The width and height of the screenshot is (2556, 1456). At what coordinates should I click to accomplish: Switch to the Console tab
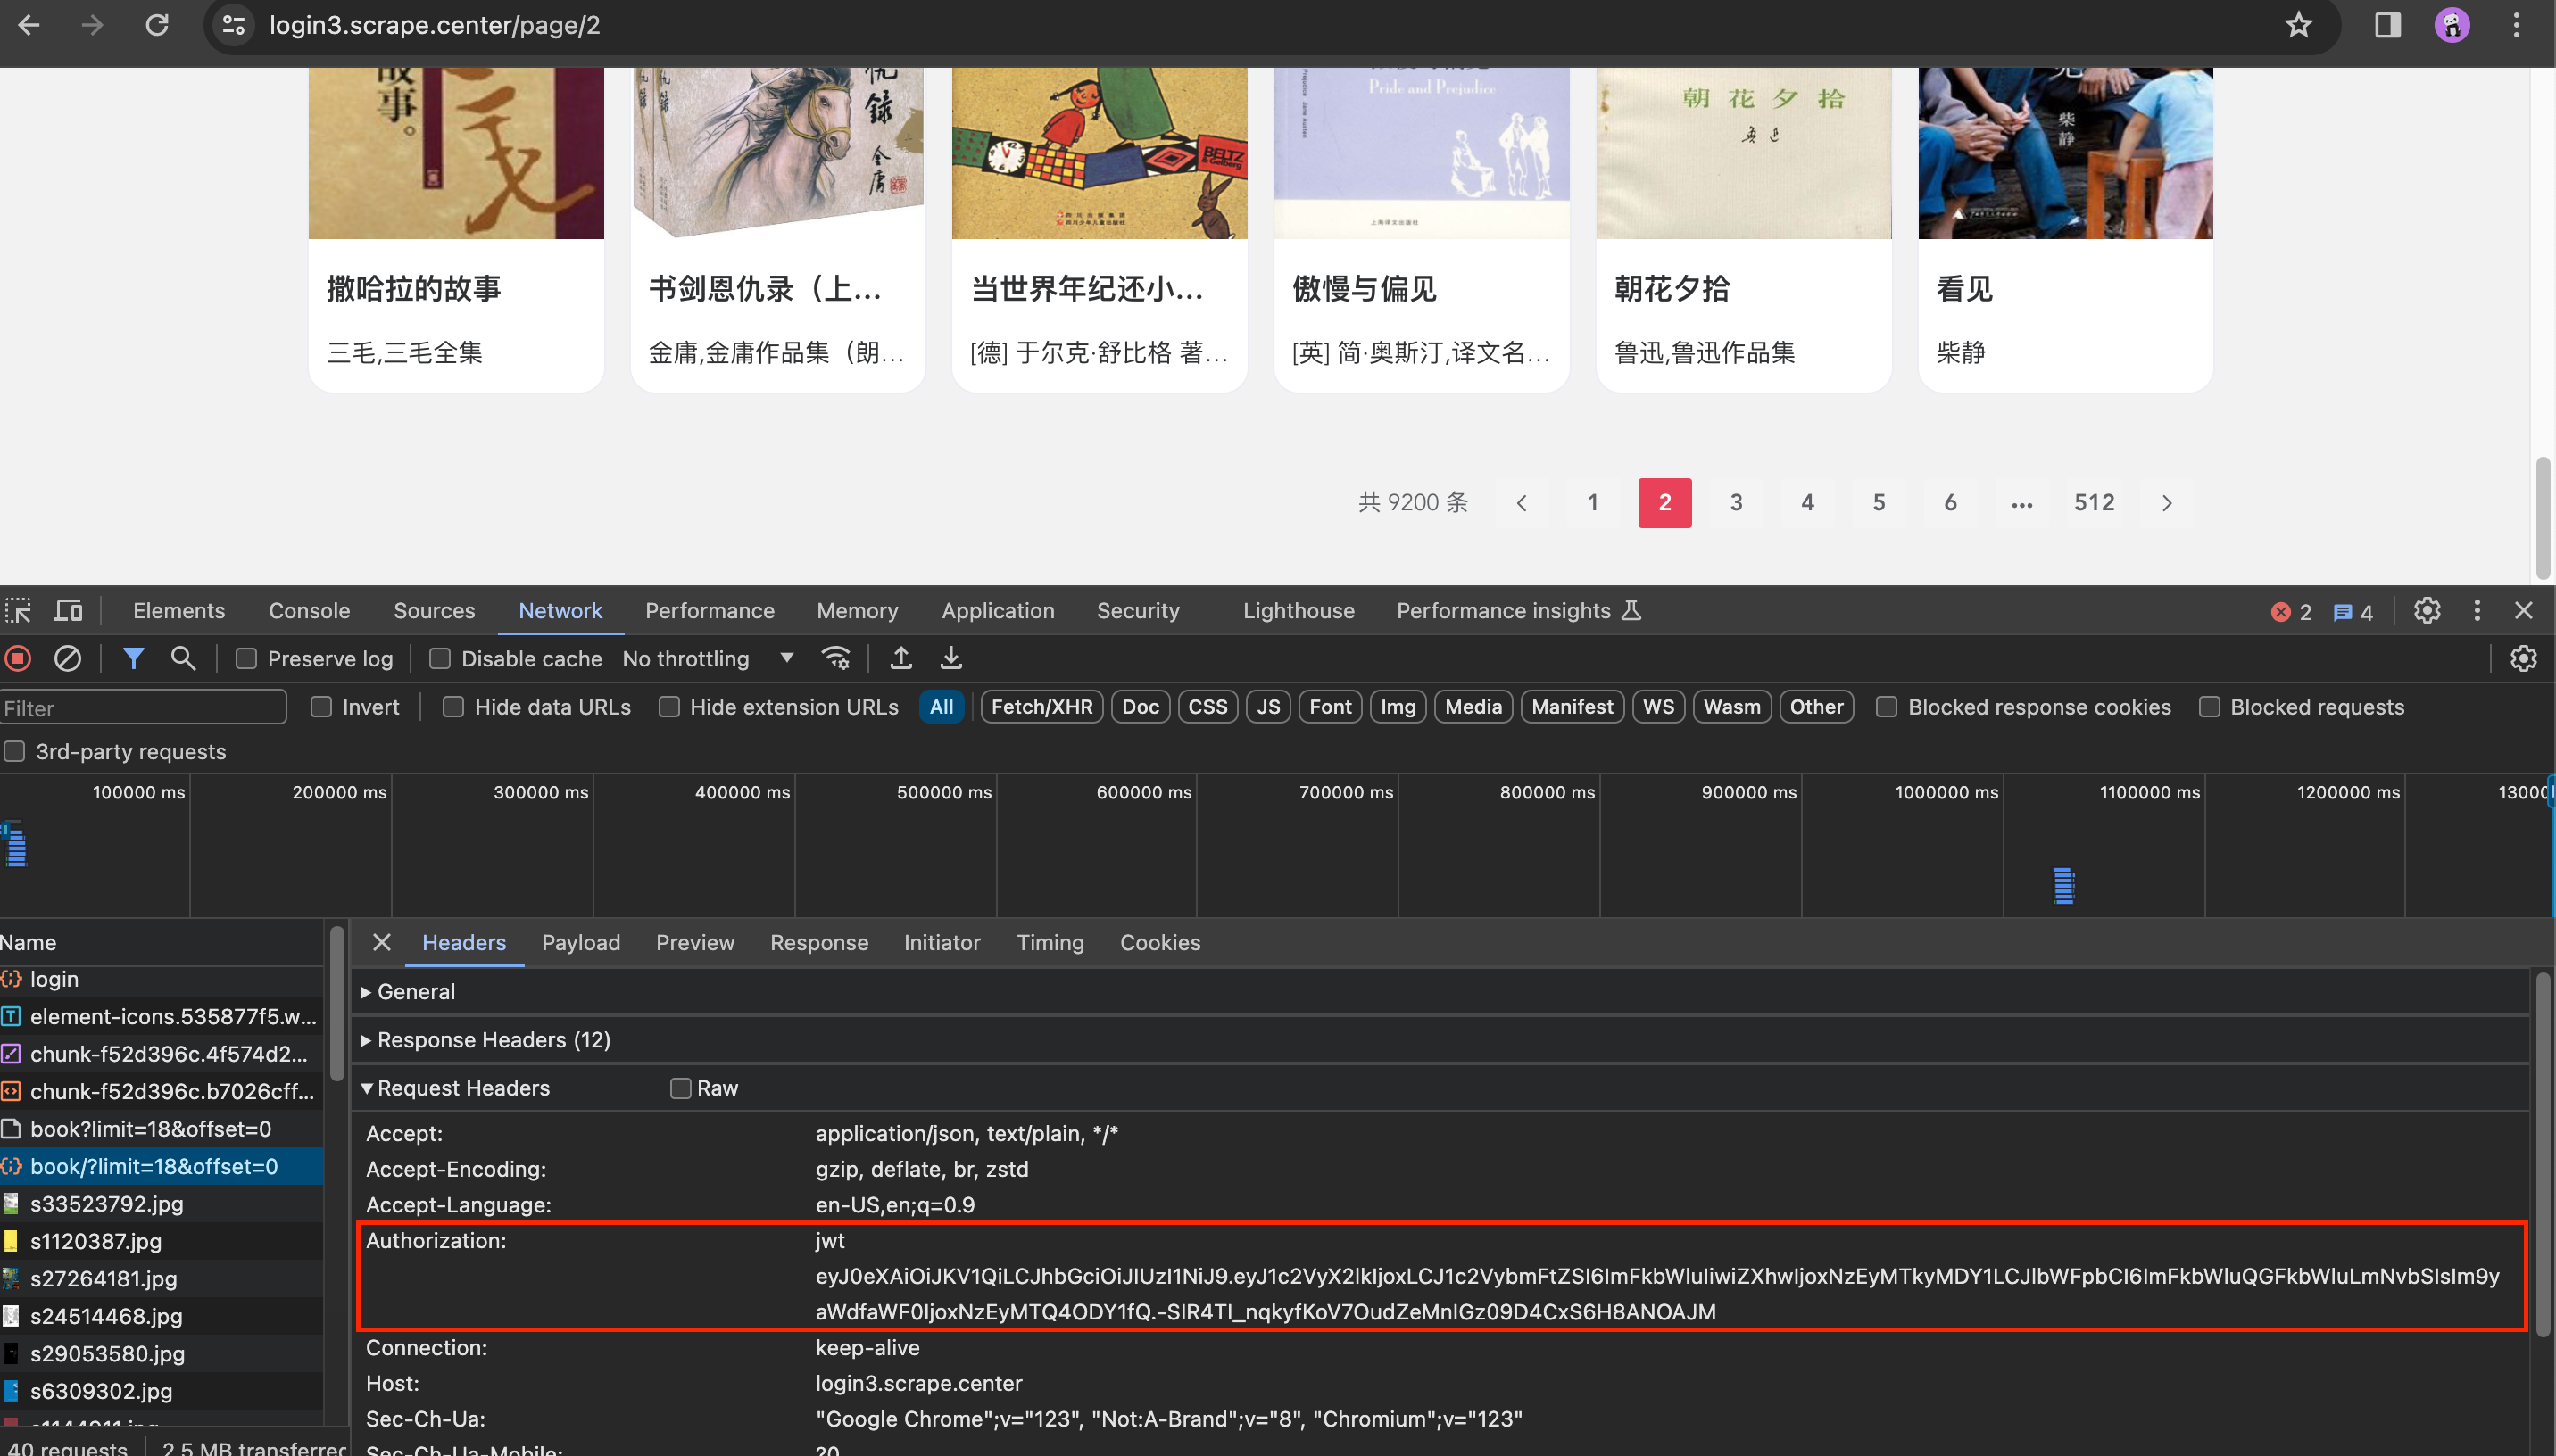[309, 610]
